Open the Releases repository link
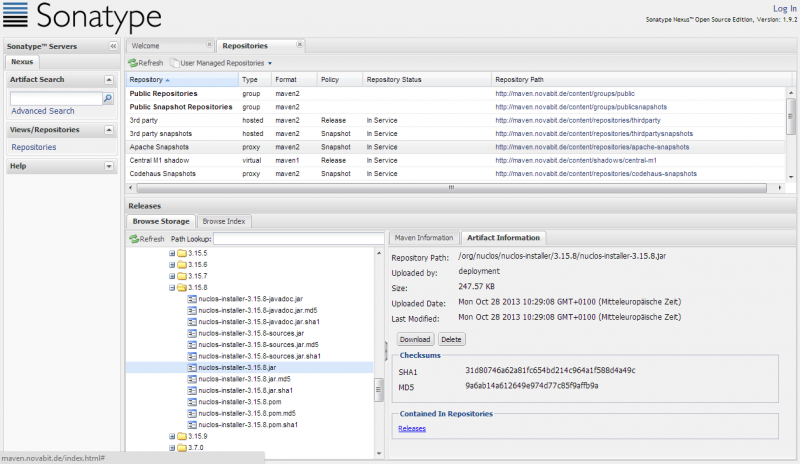Image resolution: width=800 pixels, height=464 pixels. [x=412, y=429]
